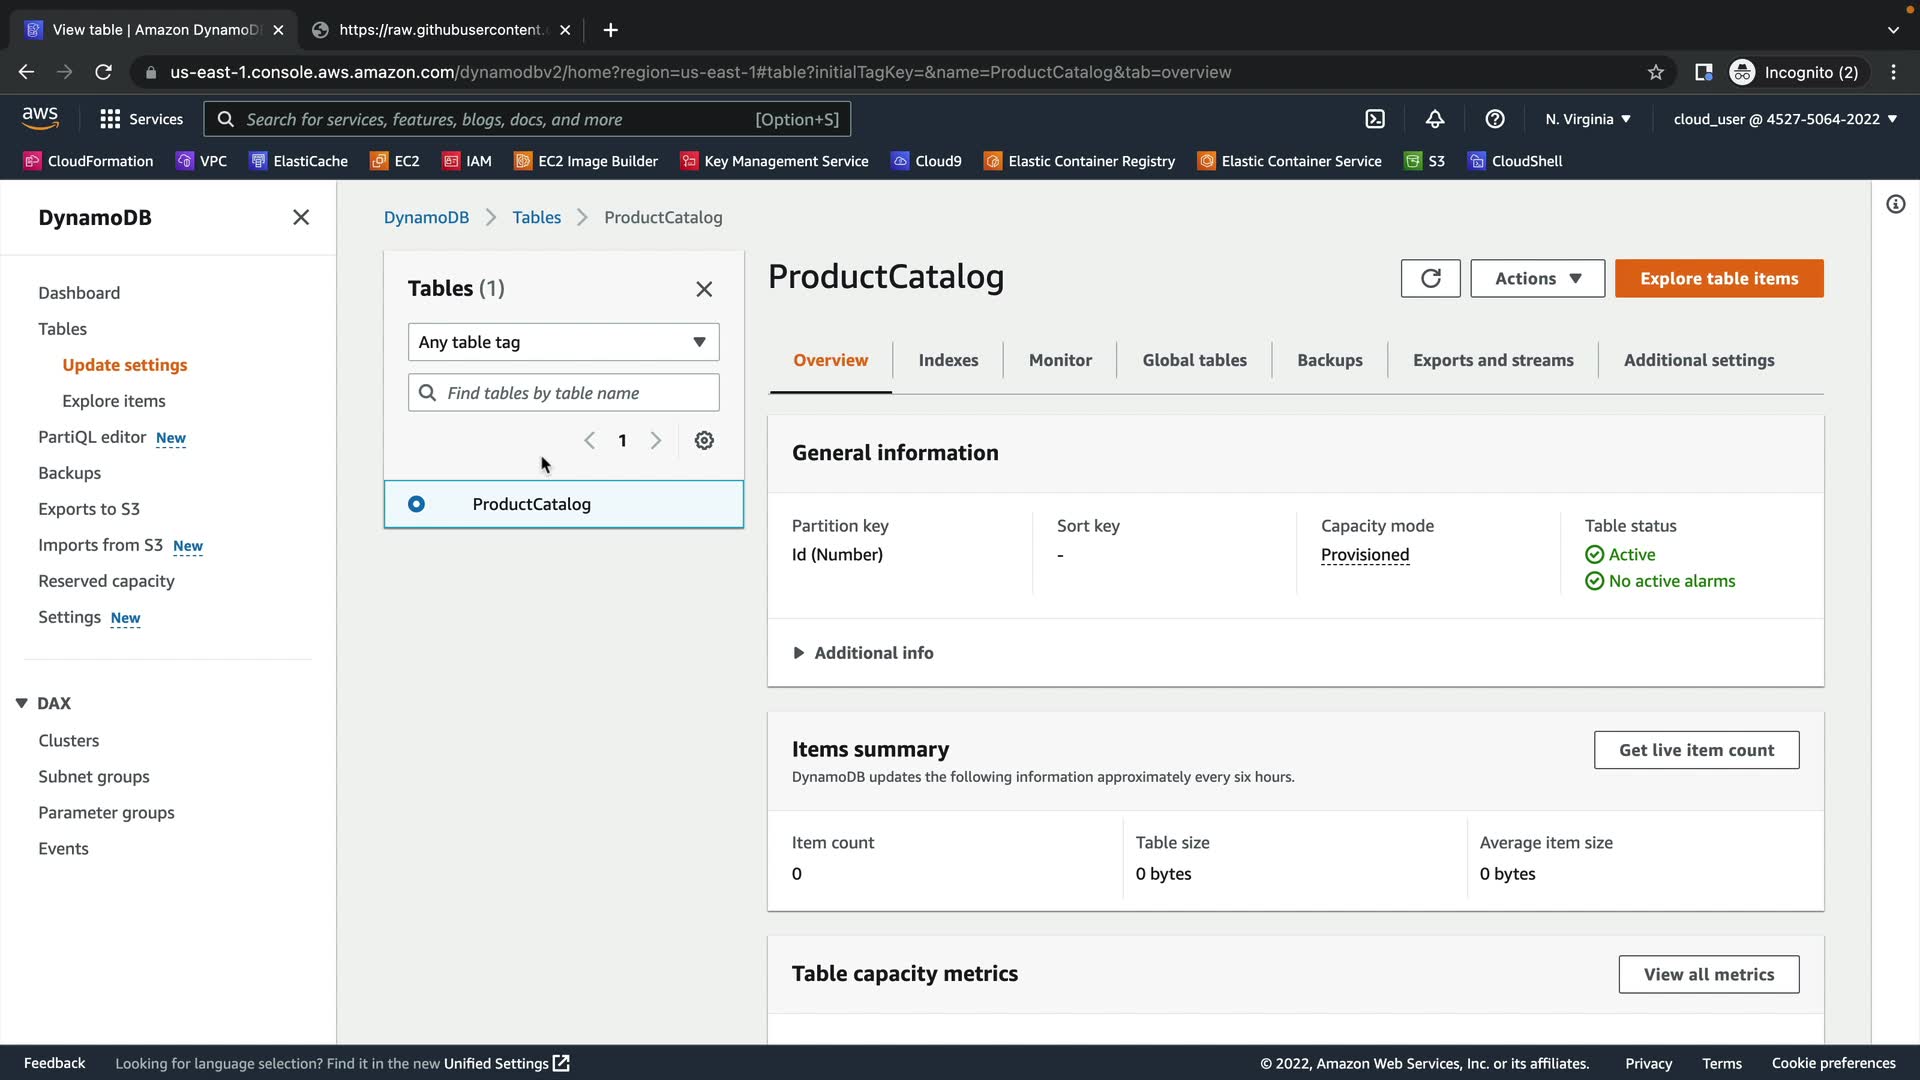Collapse the DAX navigation section
This screenshot has height=1080, width=1920.
(x=22, y=703)
